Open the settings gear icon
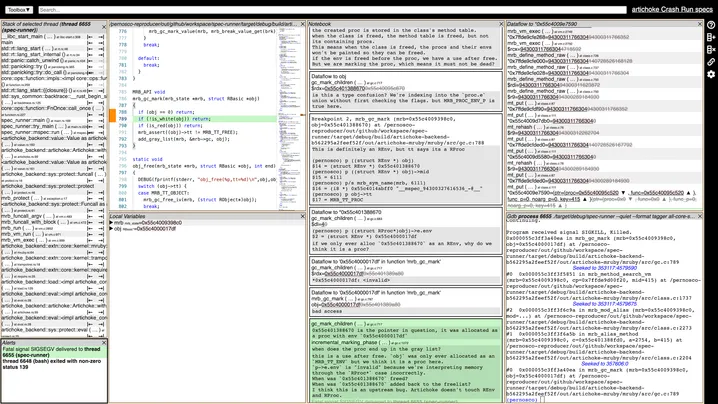The image size is (718, 404). point(711,74)
